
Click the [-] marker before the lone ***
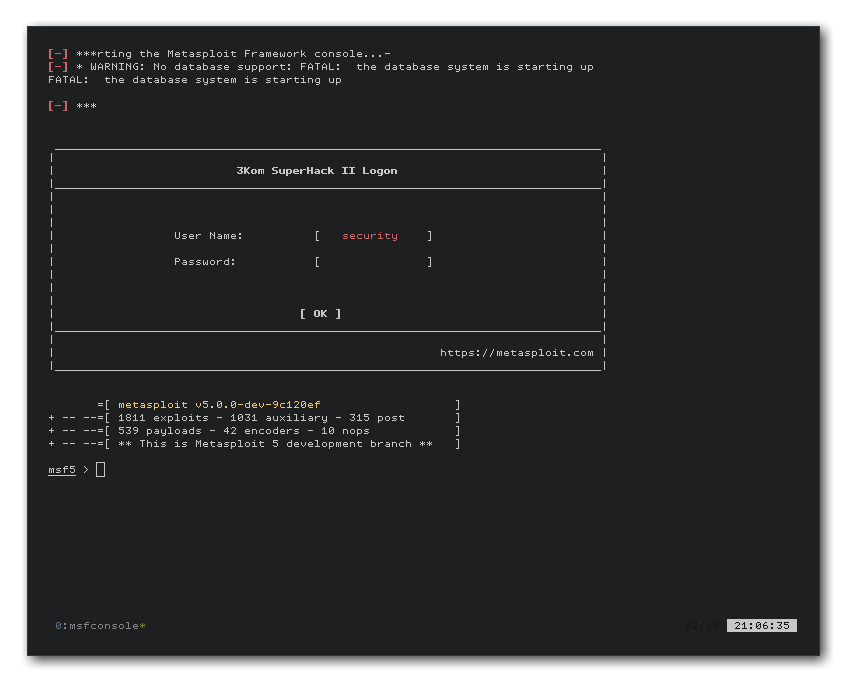click(x=58, y=105)
